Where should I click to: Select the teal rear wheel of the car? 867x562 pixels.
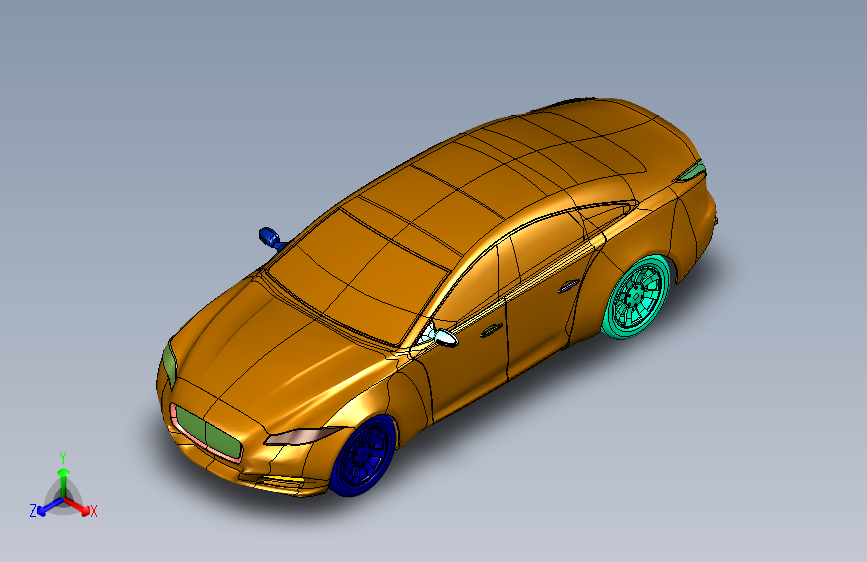[x=636, y=296]
